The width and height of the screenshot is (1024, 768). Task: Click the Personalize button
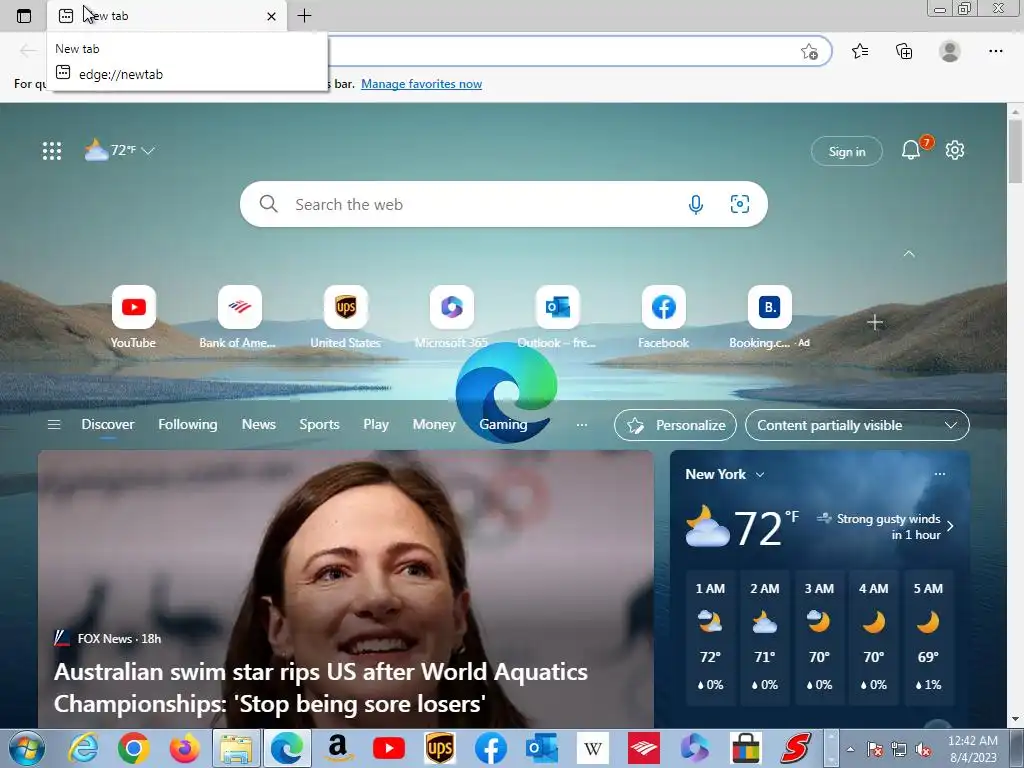point(675,425)
